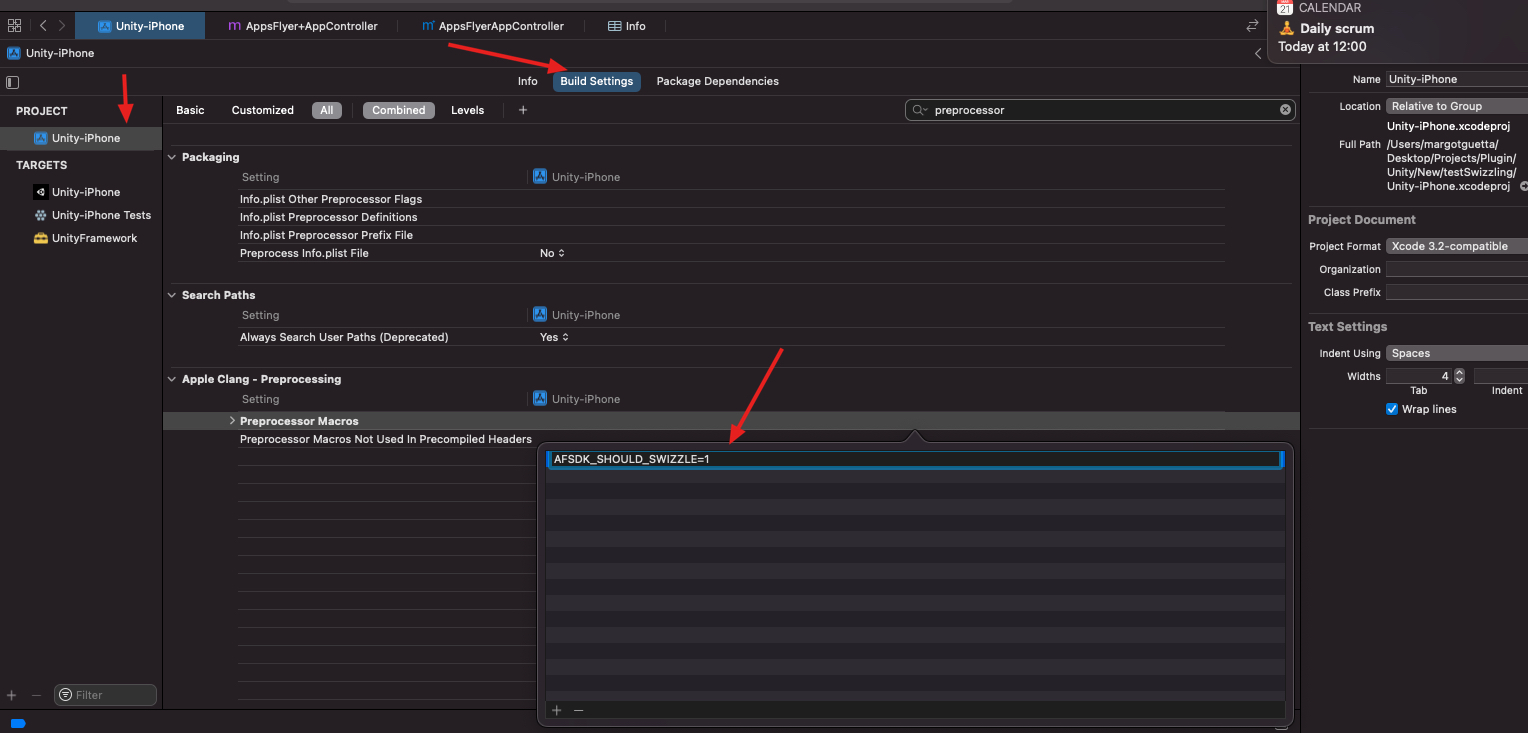Click the magnifier in the search field
The width and height of the screenshot is (1528, 733).
click(918, 110)
